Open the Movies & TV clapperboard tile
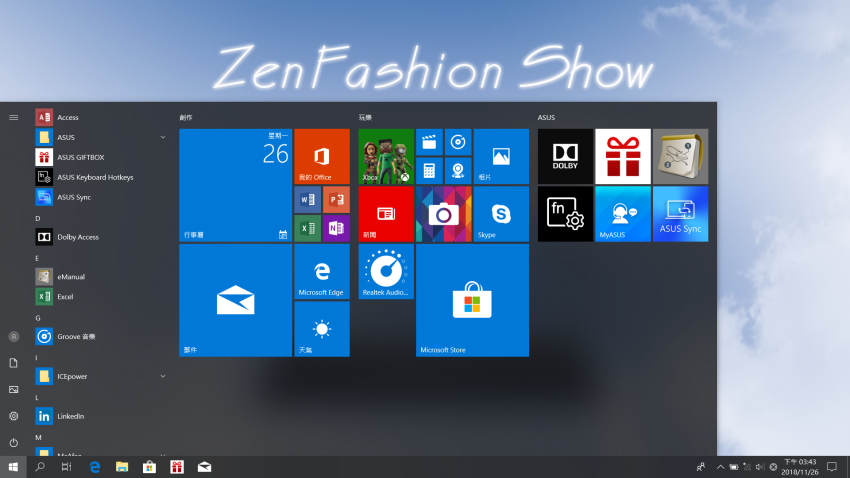850x478 pixels. pos(429,142)
